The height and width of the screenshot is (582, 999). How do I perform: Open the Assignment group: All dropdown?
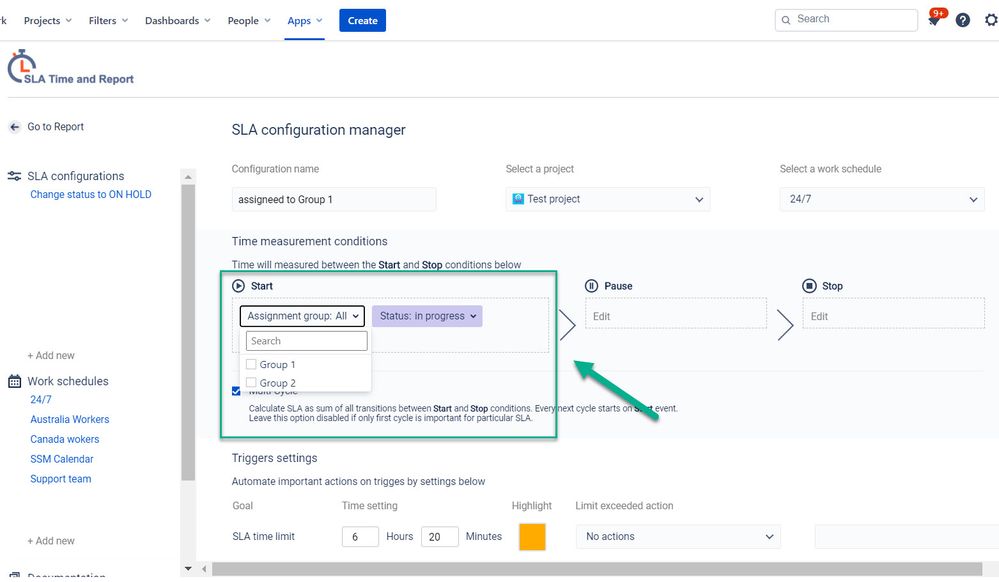click(x=302, y=316)
